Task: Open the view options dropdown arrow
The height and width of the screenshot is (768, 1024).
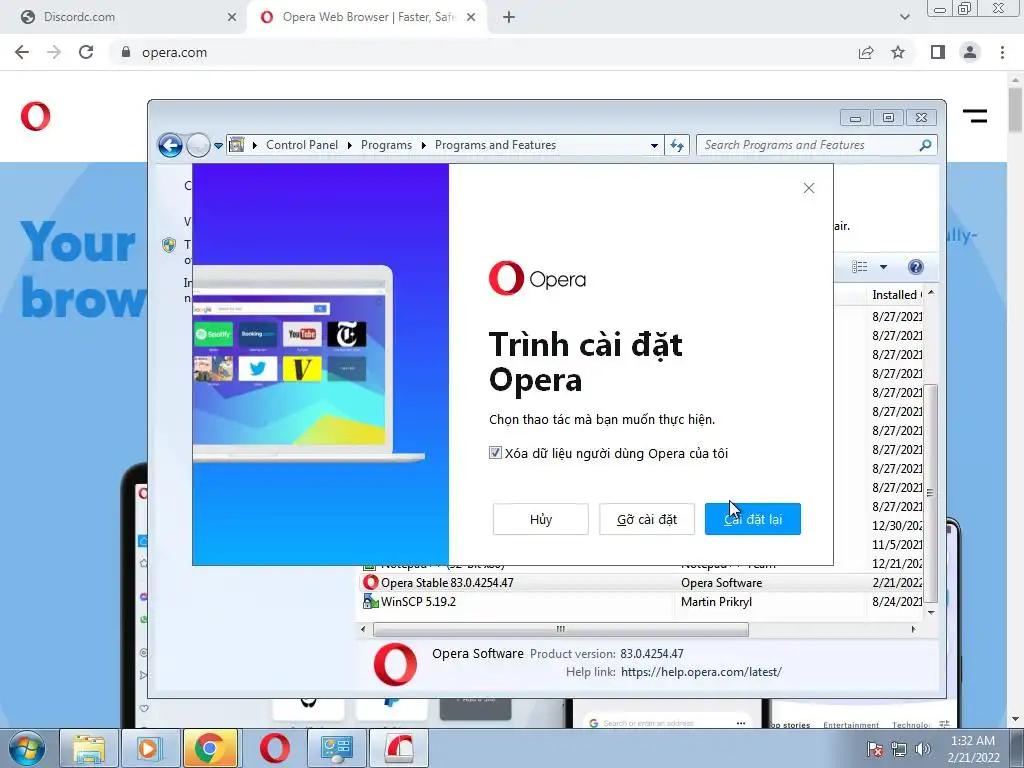Action: pos(883,267)
